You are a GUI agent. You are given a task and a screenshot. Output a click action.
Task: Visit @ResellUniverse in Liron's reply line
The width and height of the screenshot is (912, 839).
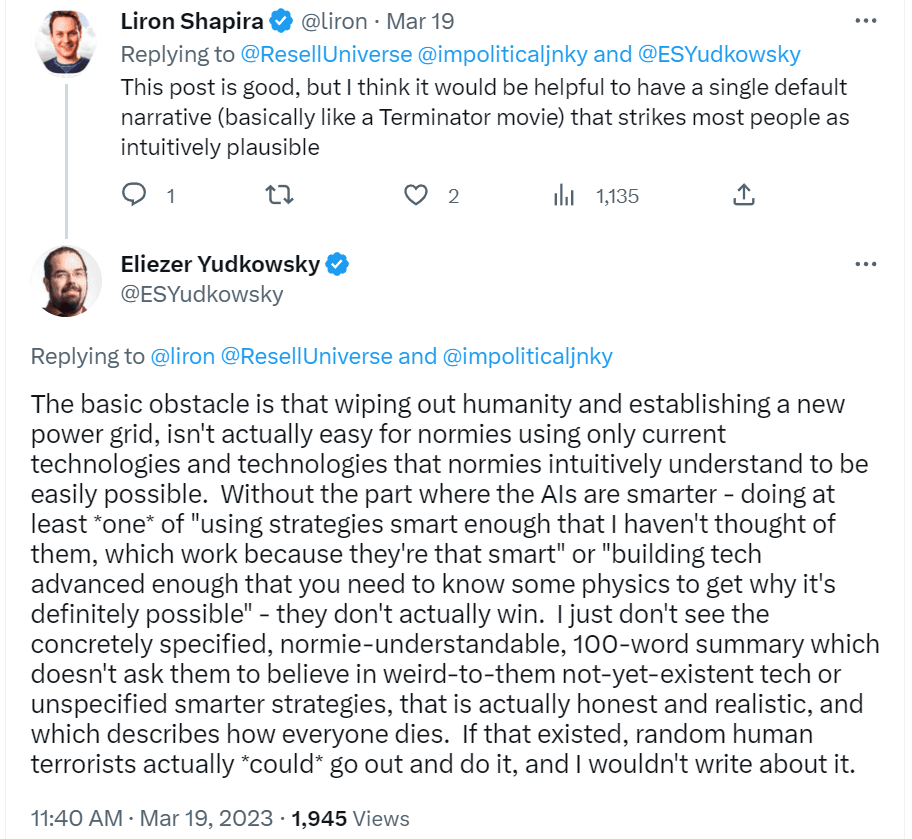(x=326, y=54)
